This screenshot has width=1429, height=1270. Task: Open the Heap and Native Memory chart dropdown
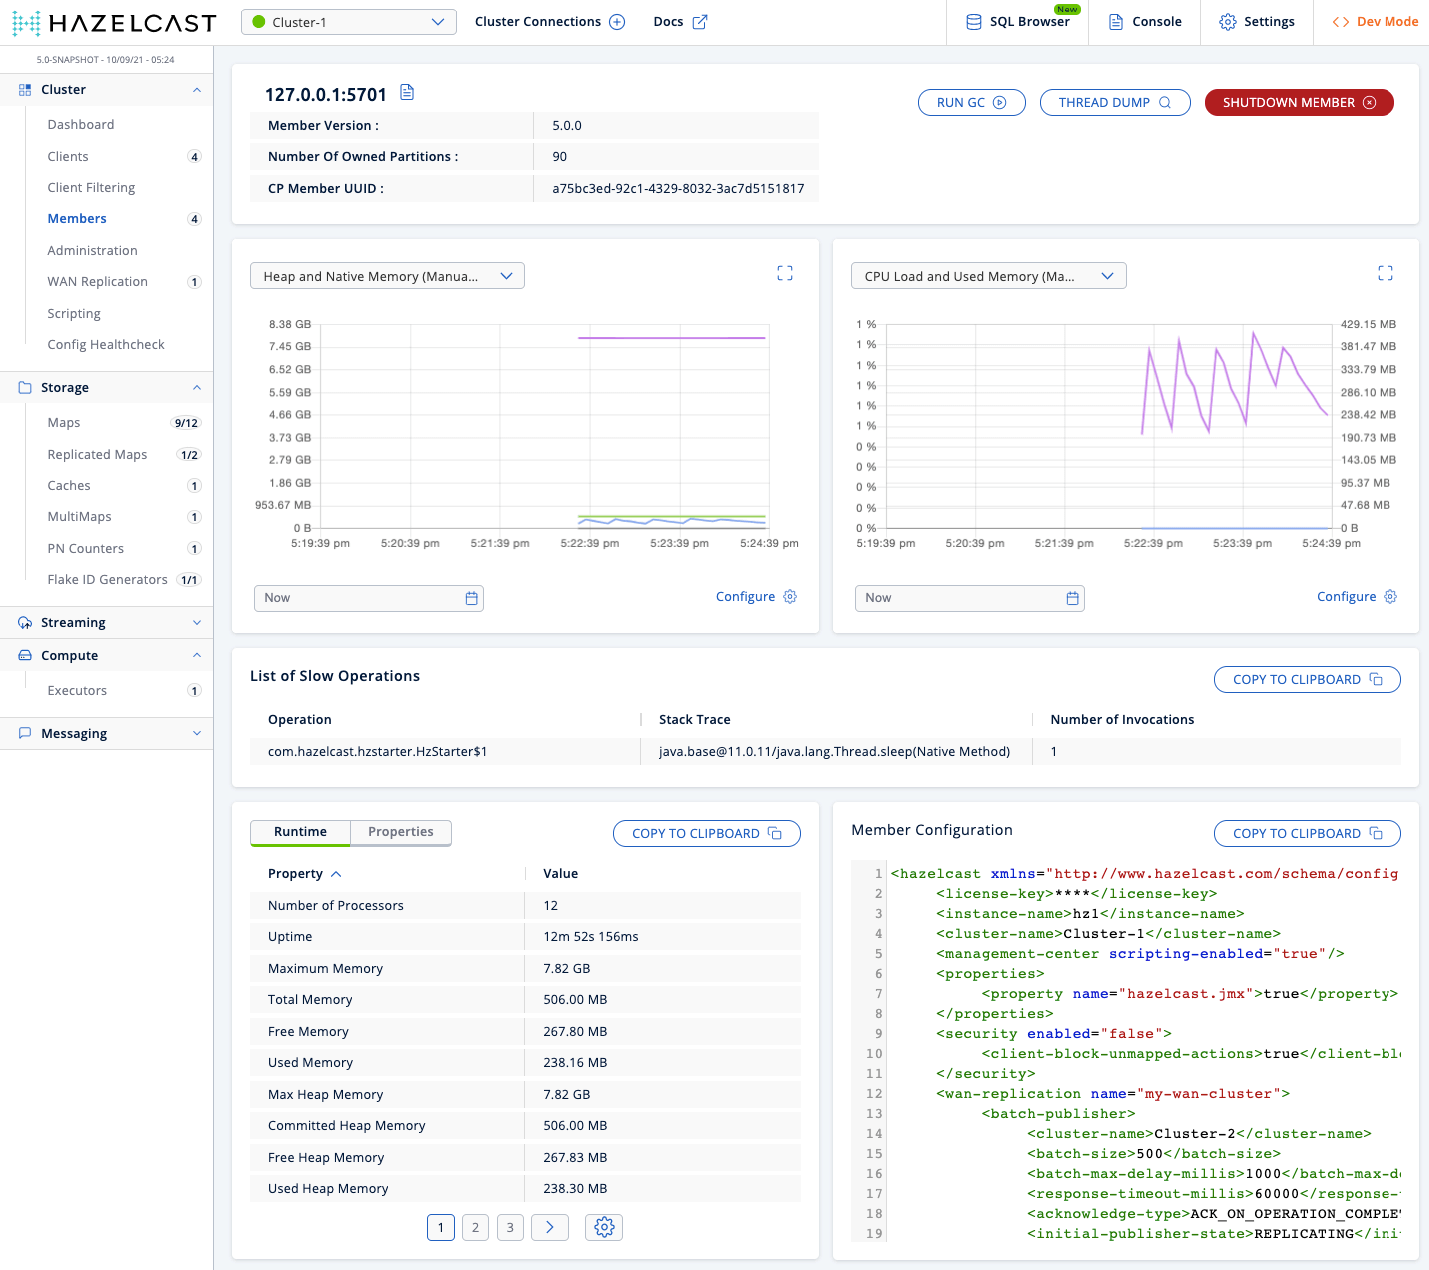387,276
